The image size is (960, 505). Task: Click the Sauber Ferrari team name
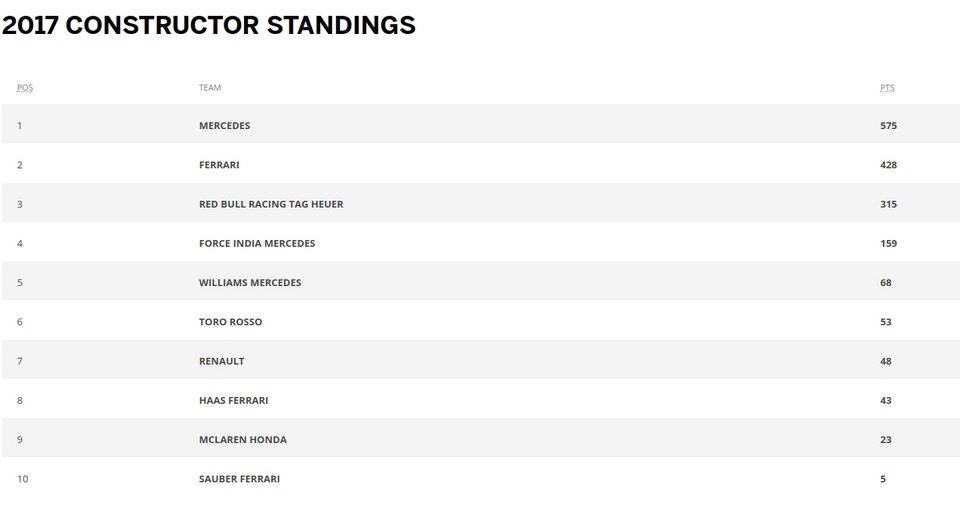click(239, 479)
